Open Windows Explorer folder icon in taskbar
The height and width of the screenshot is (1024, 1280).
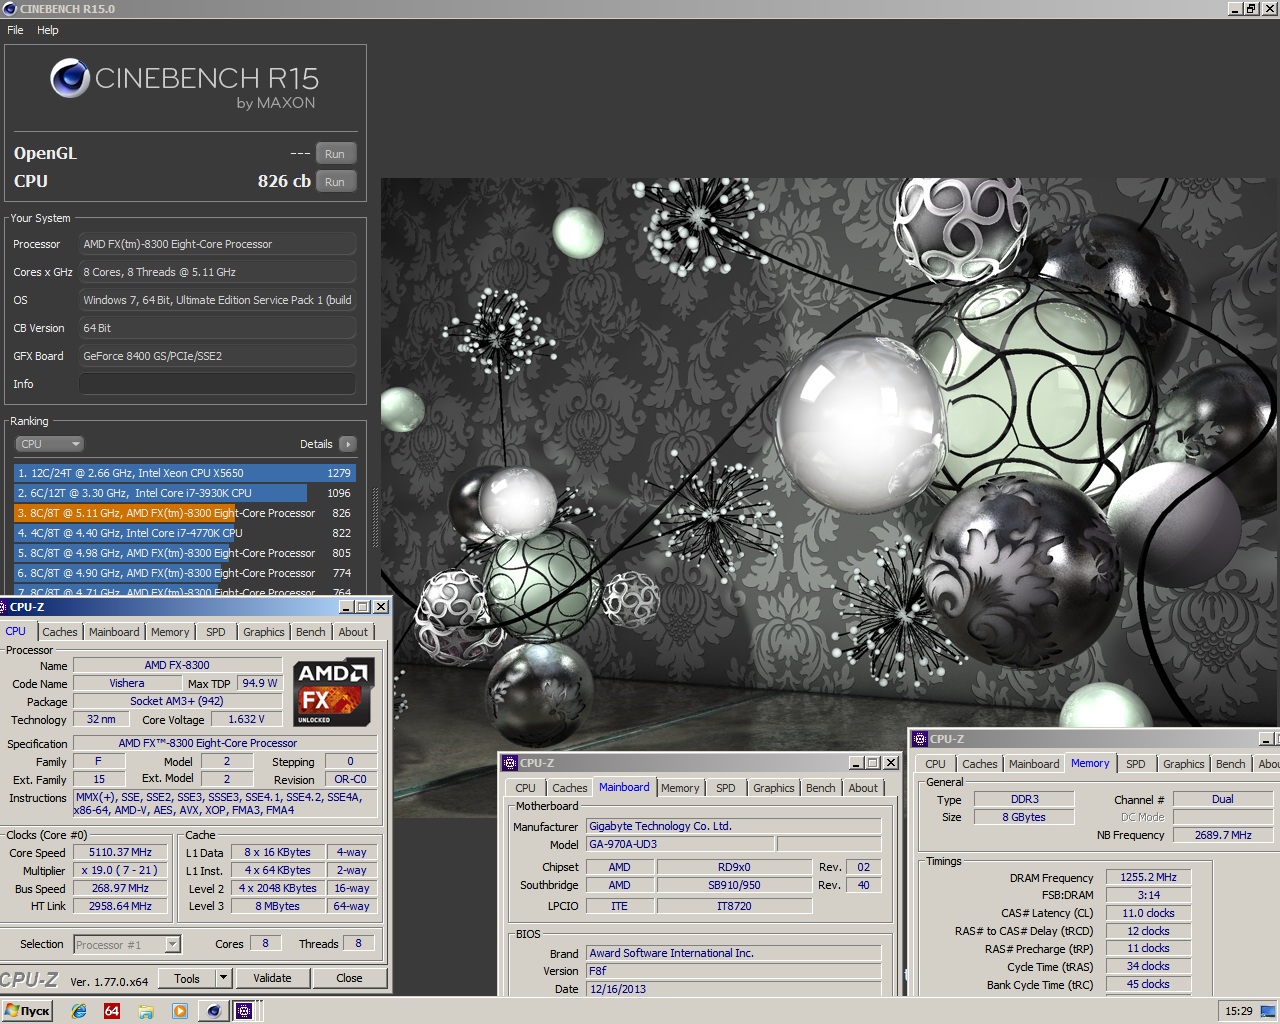tap(146, 1011)
